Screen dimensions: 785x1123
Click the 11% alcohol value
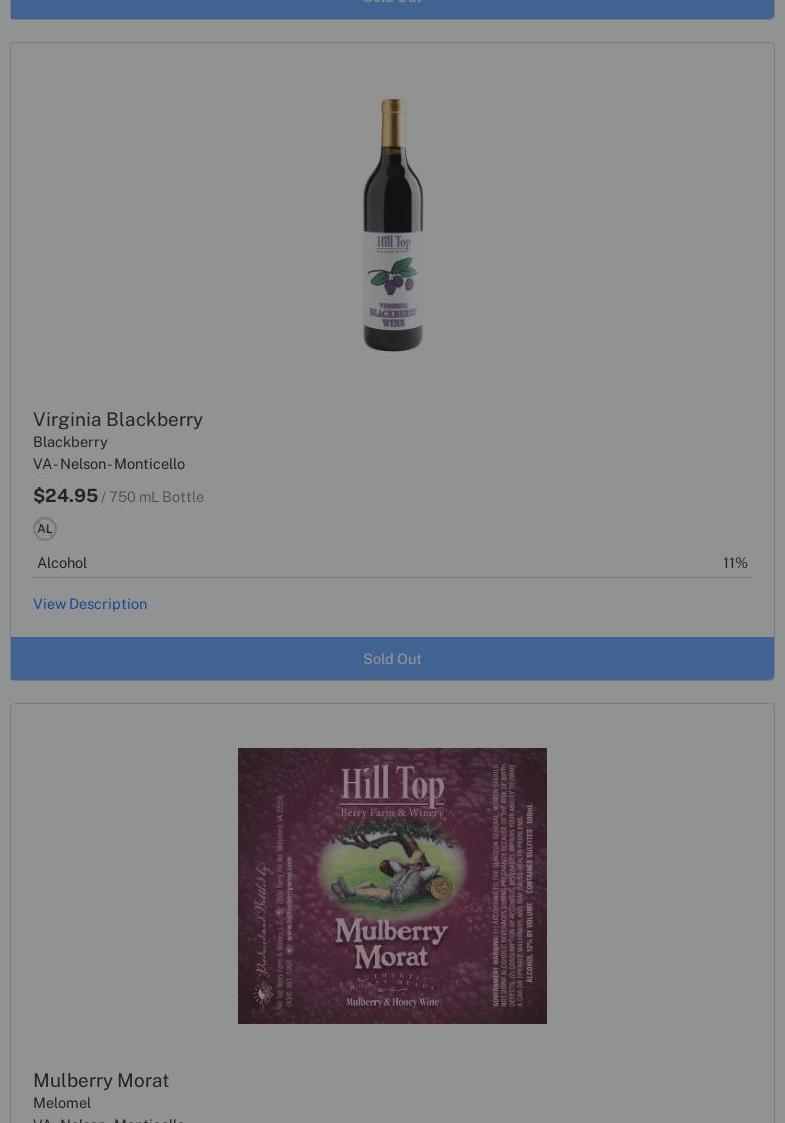coord(735,563)
